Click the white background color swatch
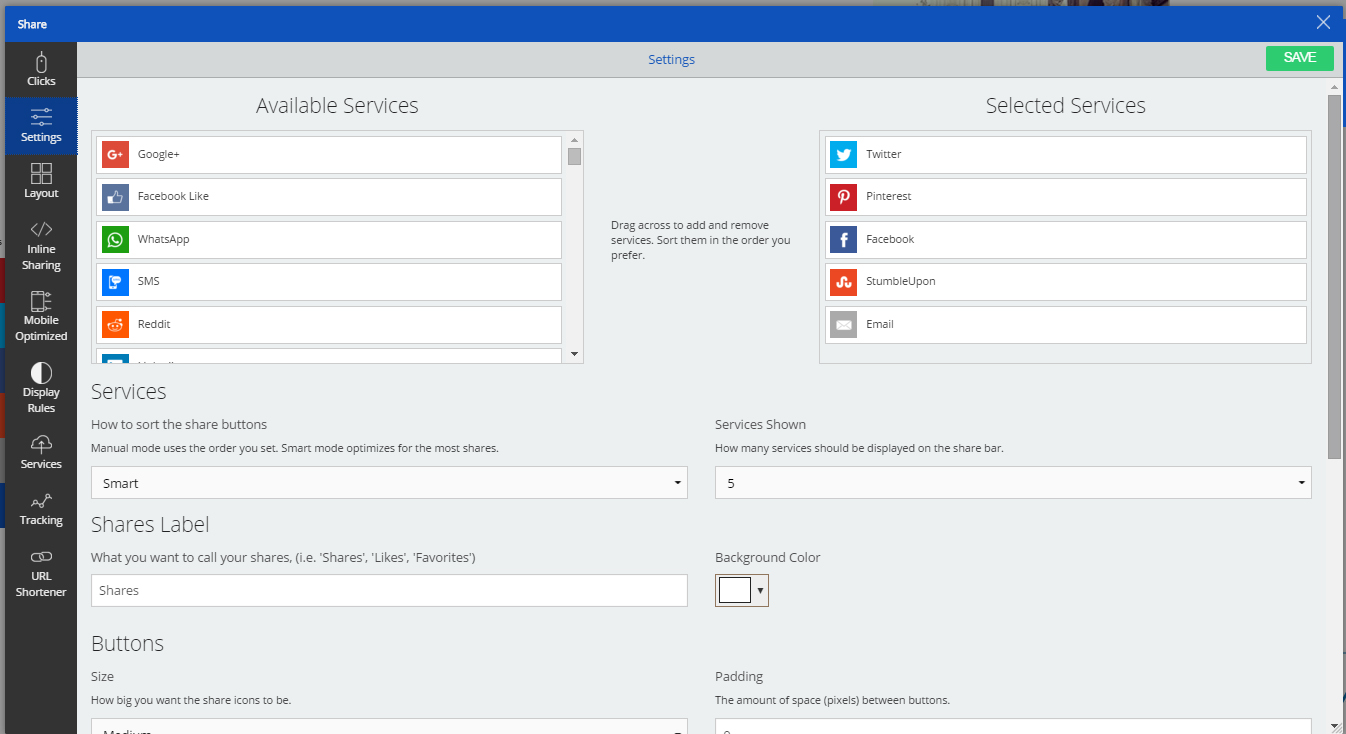 pos(735,591)
